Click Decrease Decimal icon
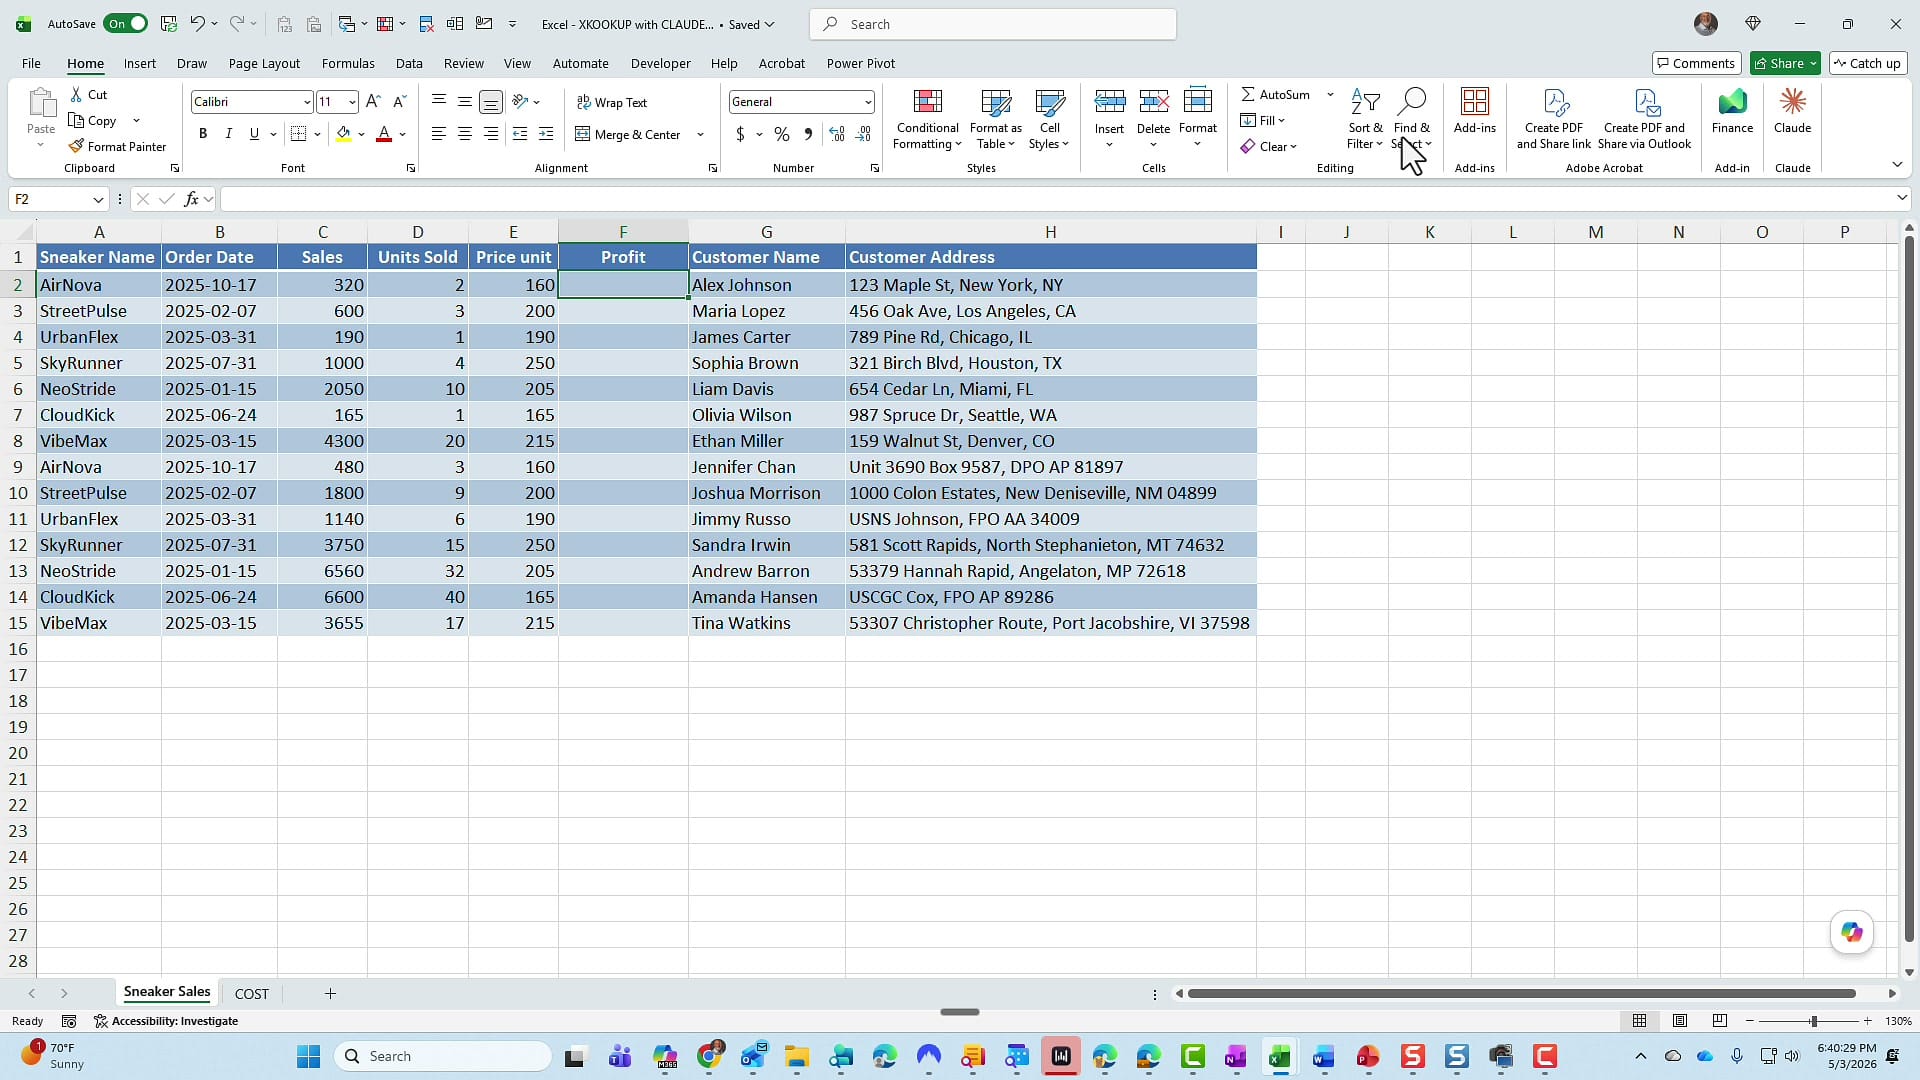This screenshot has height=1080, width=1920. [x=863, y=134]
